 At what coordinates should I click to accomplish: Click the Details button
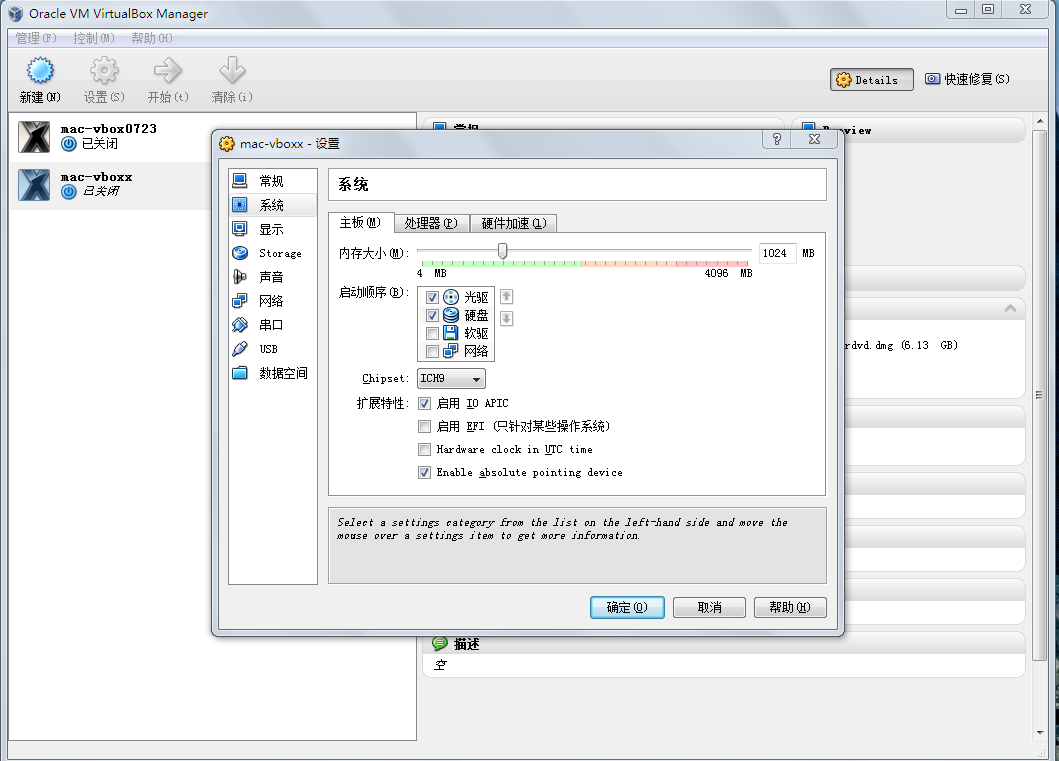coord(871,80)
